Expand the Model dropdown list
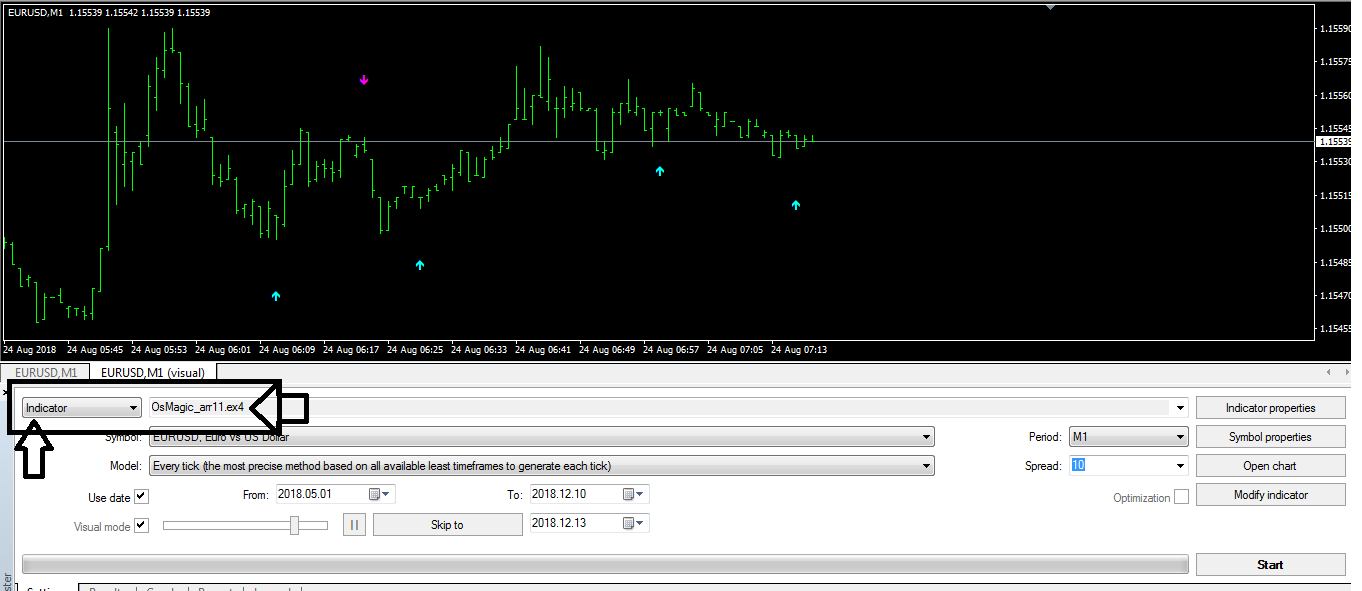This screenshot has height=591, width=1362. (927, 466)
